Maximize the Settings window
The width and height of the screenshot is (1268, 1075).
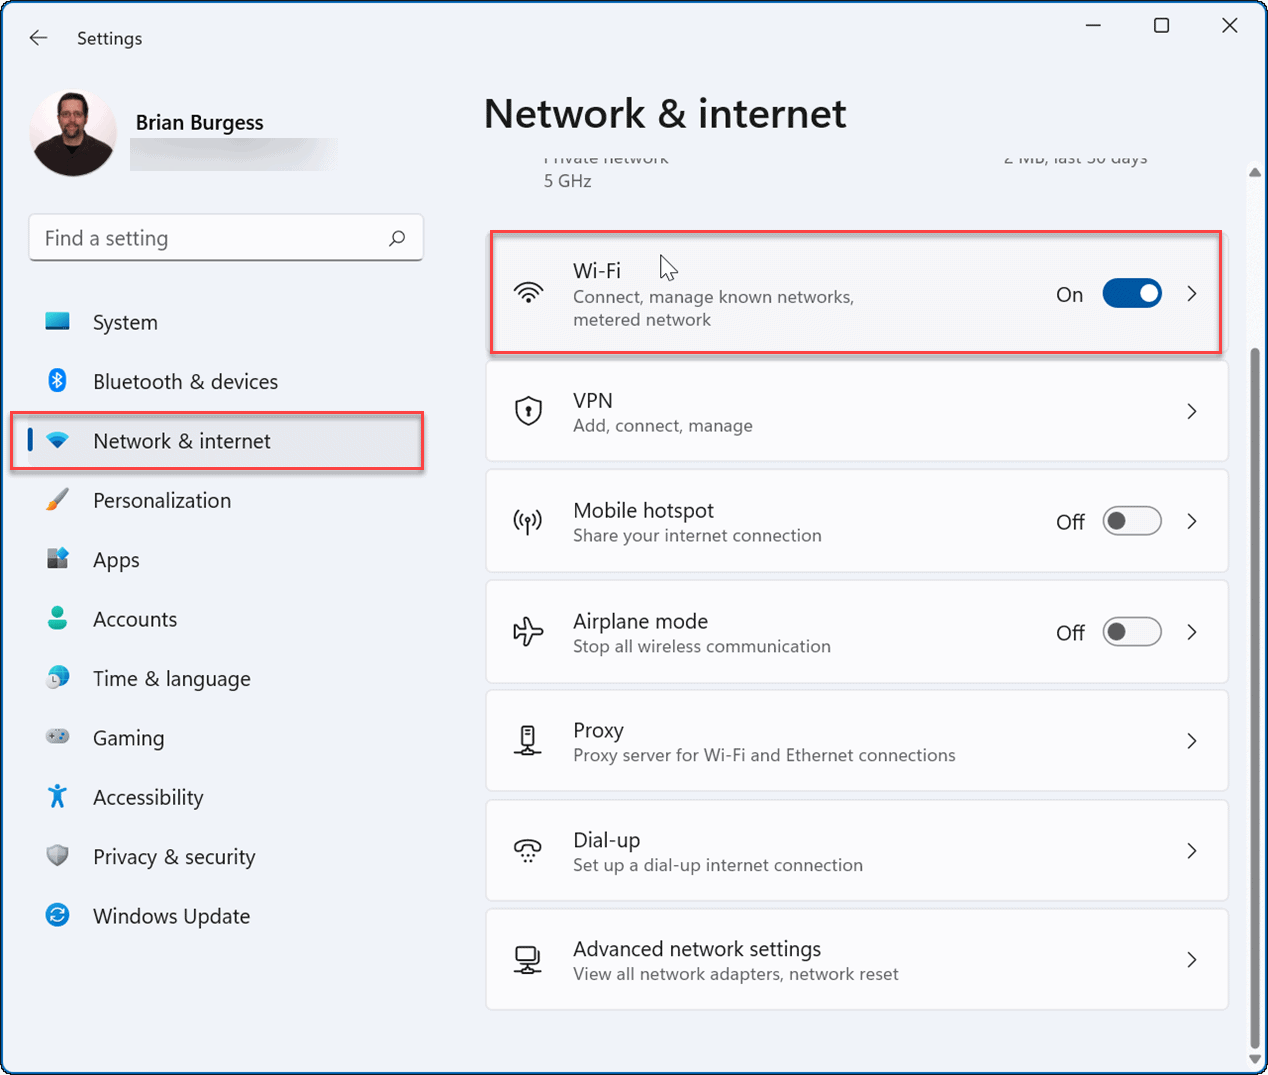click(x=1161, y=25)
